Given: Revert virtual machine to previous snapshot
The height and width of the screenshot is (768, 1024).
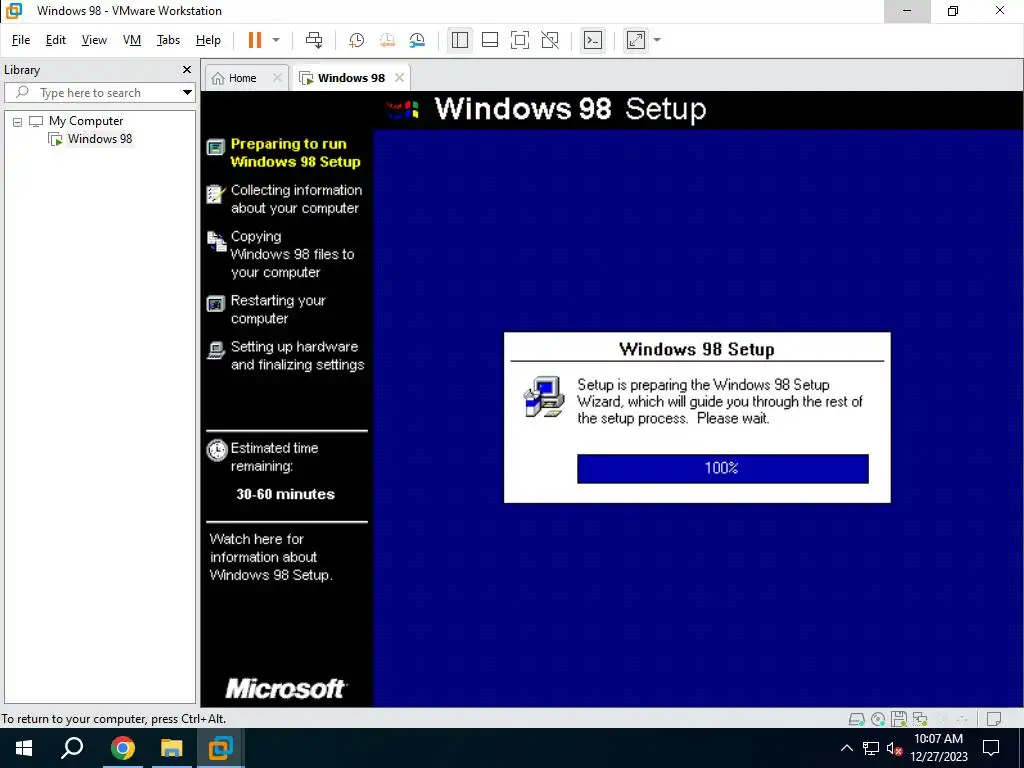Looking at the screenshot, I should [387, 40].
